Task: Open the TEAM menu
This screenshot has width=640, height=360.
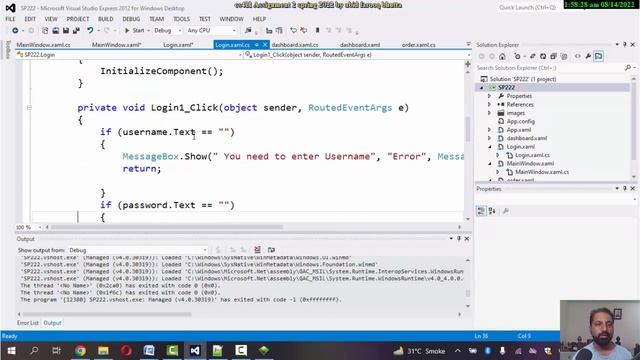Action: [x=156, y=19]
